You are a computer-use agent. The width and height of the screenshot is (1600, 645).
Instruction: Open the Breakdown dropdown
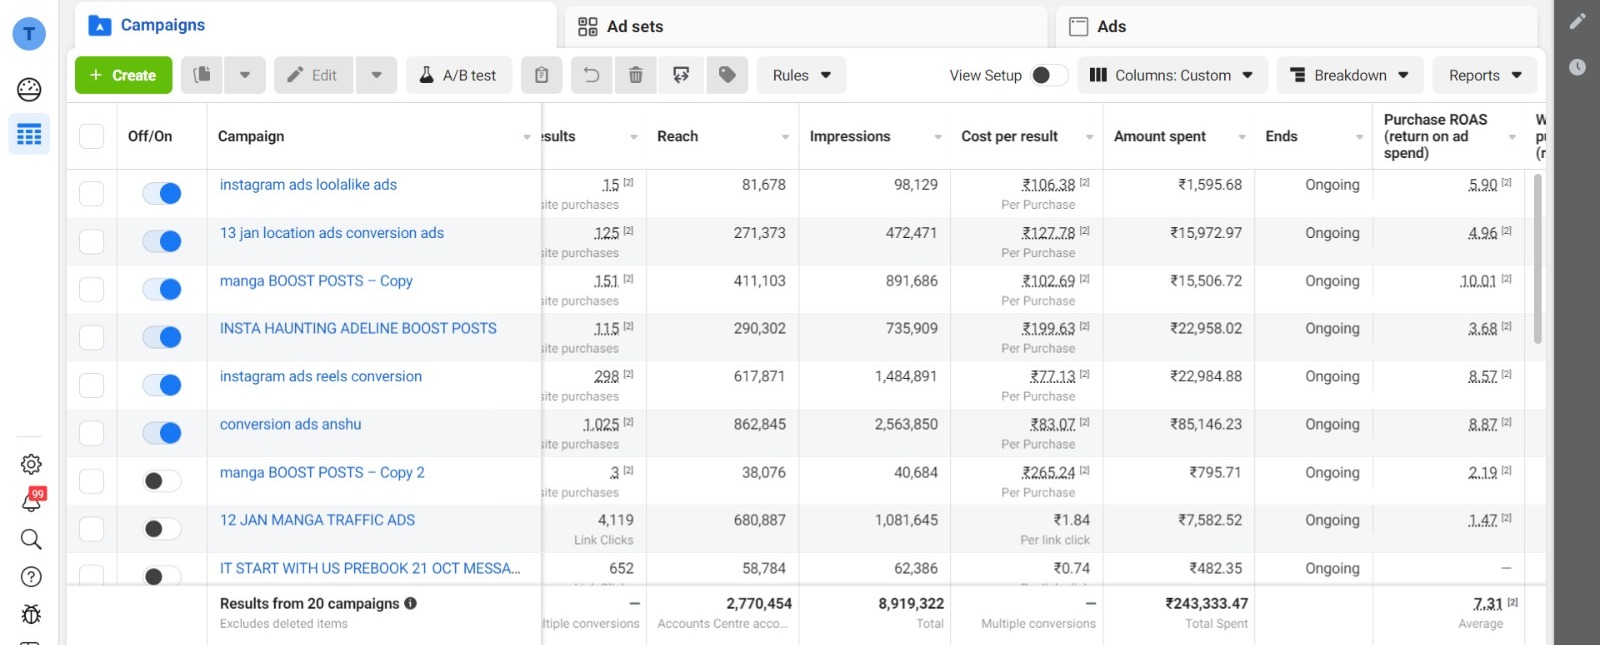(1349, 75)
